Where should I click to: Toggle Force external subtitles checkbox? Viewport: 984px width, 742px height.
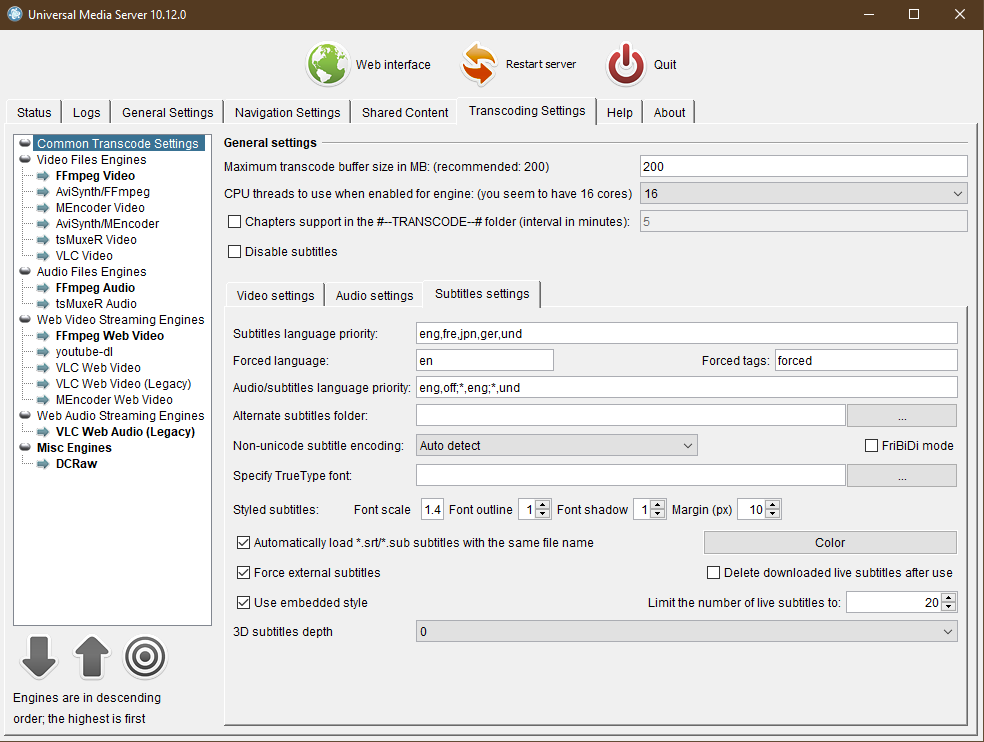[x=243, y=573]
